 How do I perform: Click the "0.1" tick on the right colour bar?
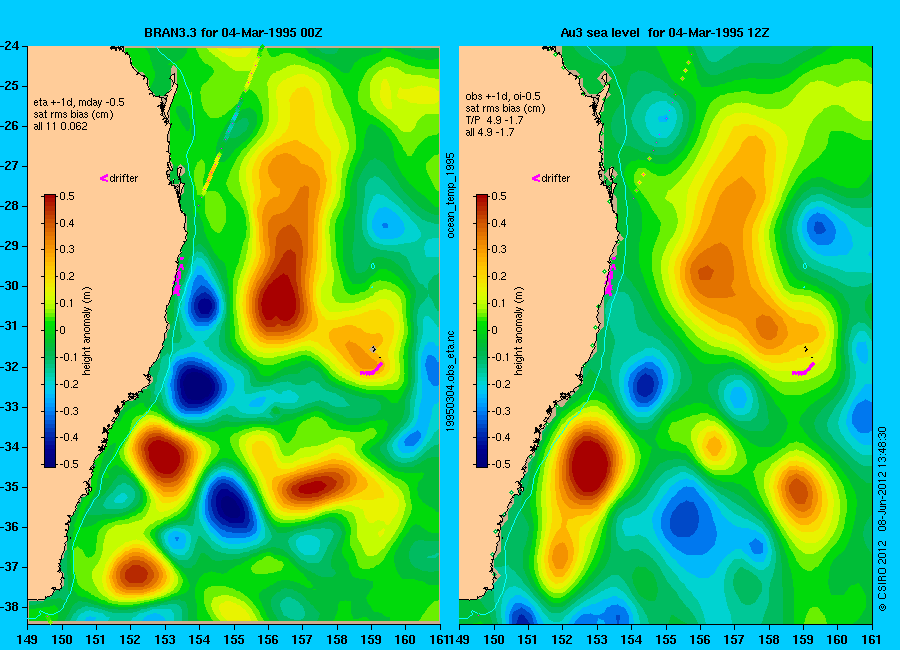(499, 303)
